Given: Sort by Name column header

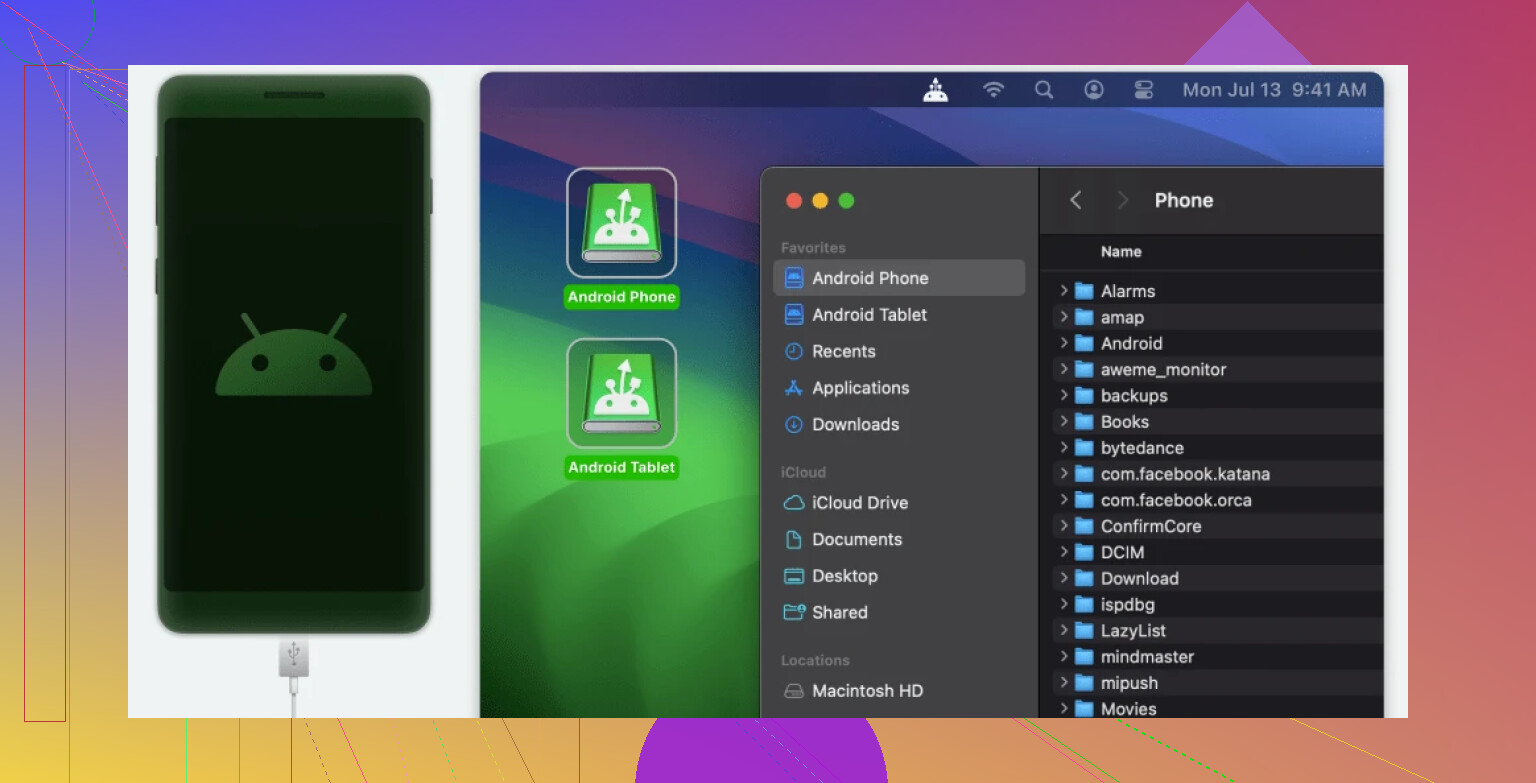Looking at the screenshot, I should coord(1121,252).
